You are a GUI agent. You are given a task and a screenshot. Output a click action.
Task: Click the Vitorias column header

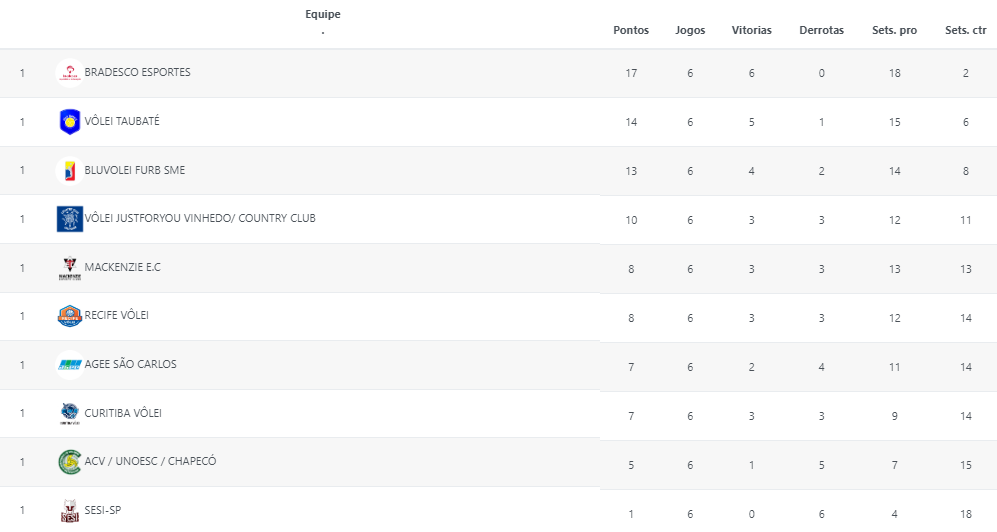pyautogui.click(x=752, y=31)
